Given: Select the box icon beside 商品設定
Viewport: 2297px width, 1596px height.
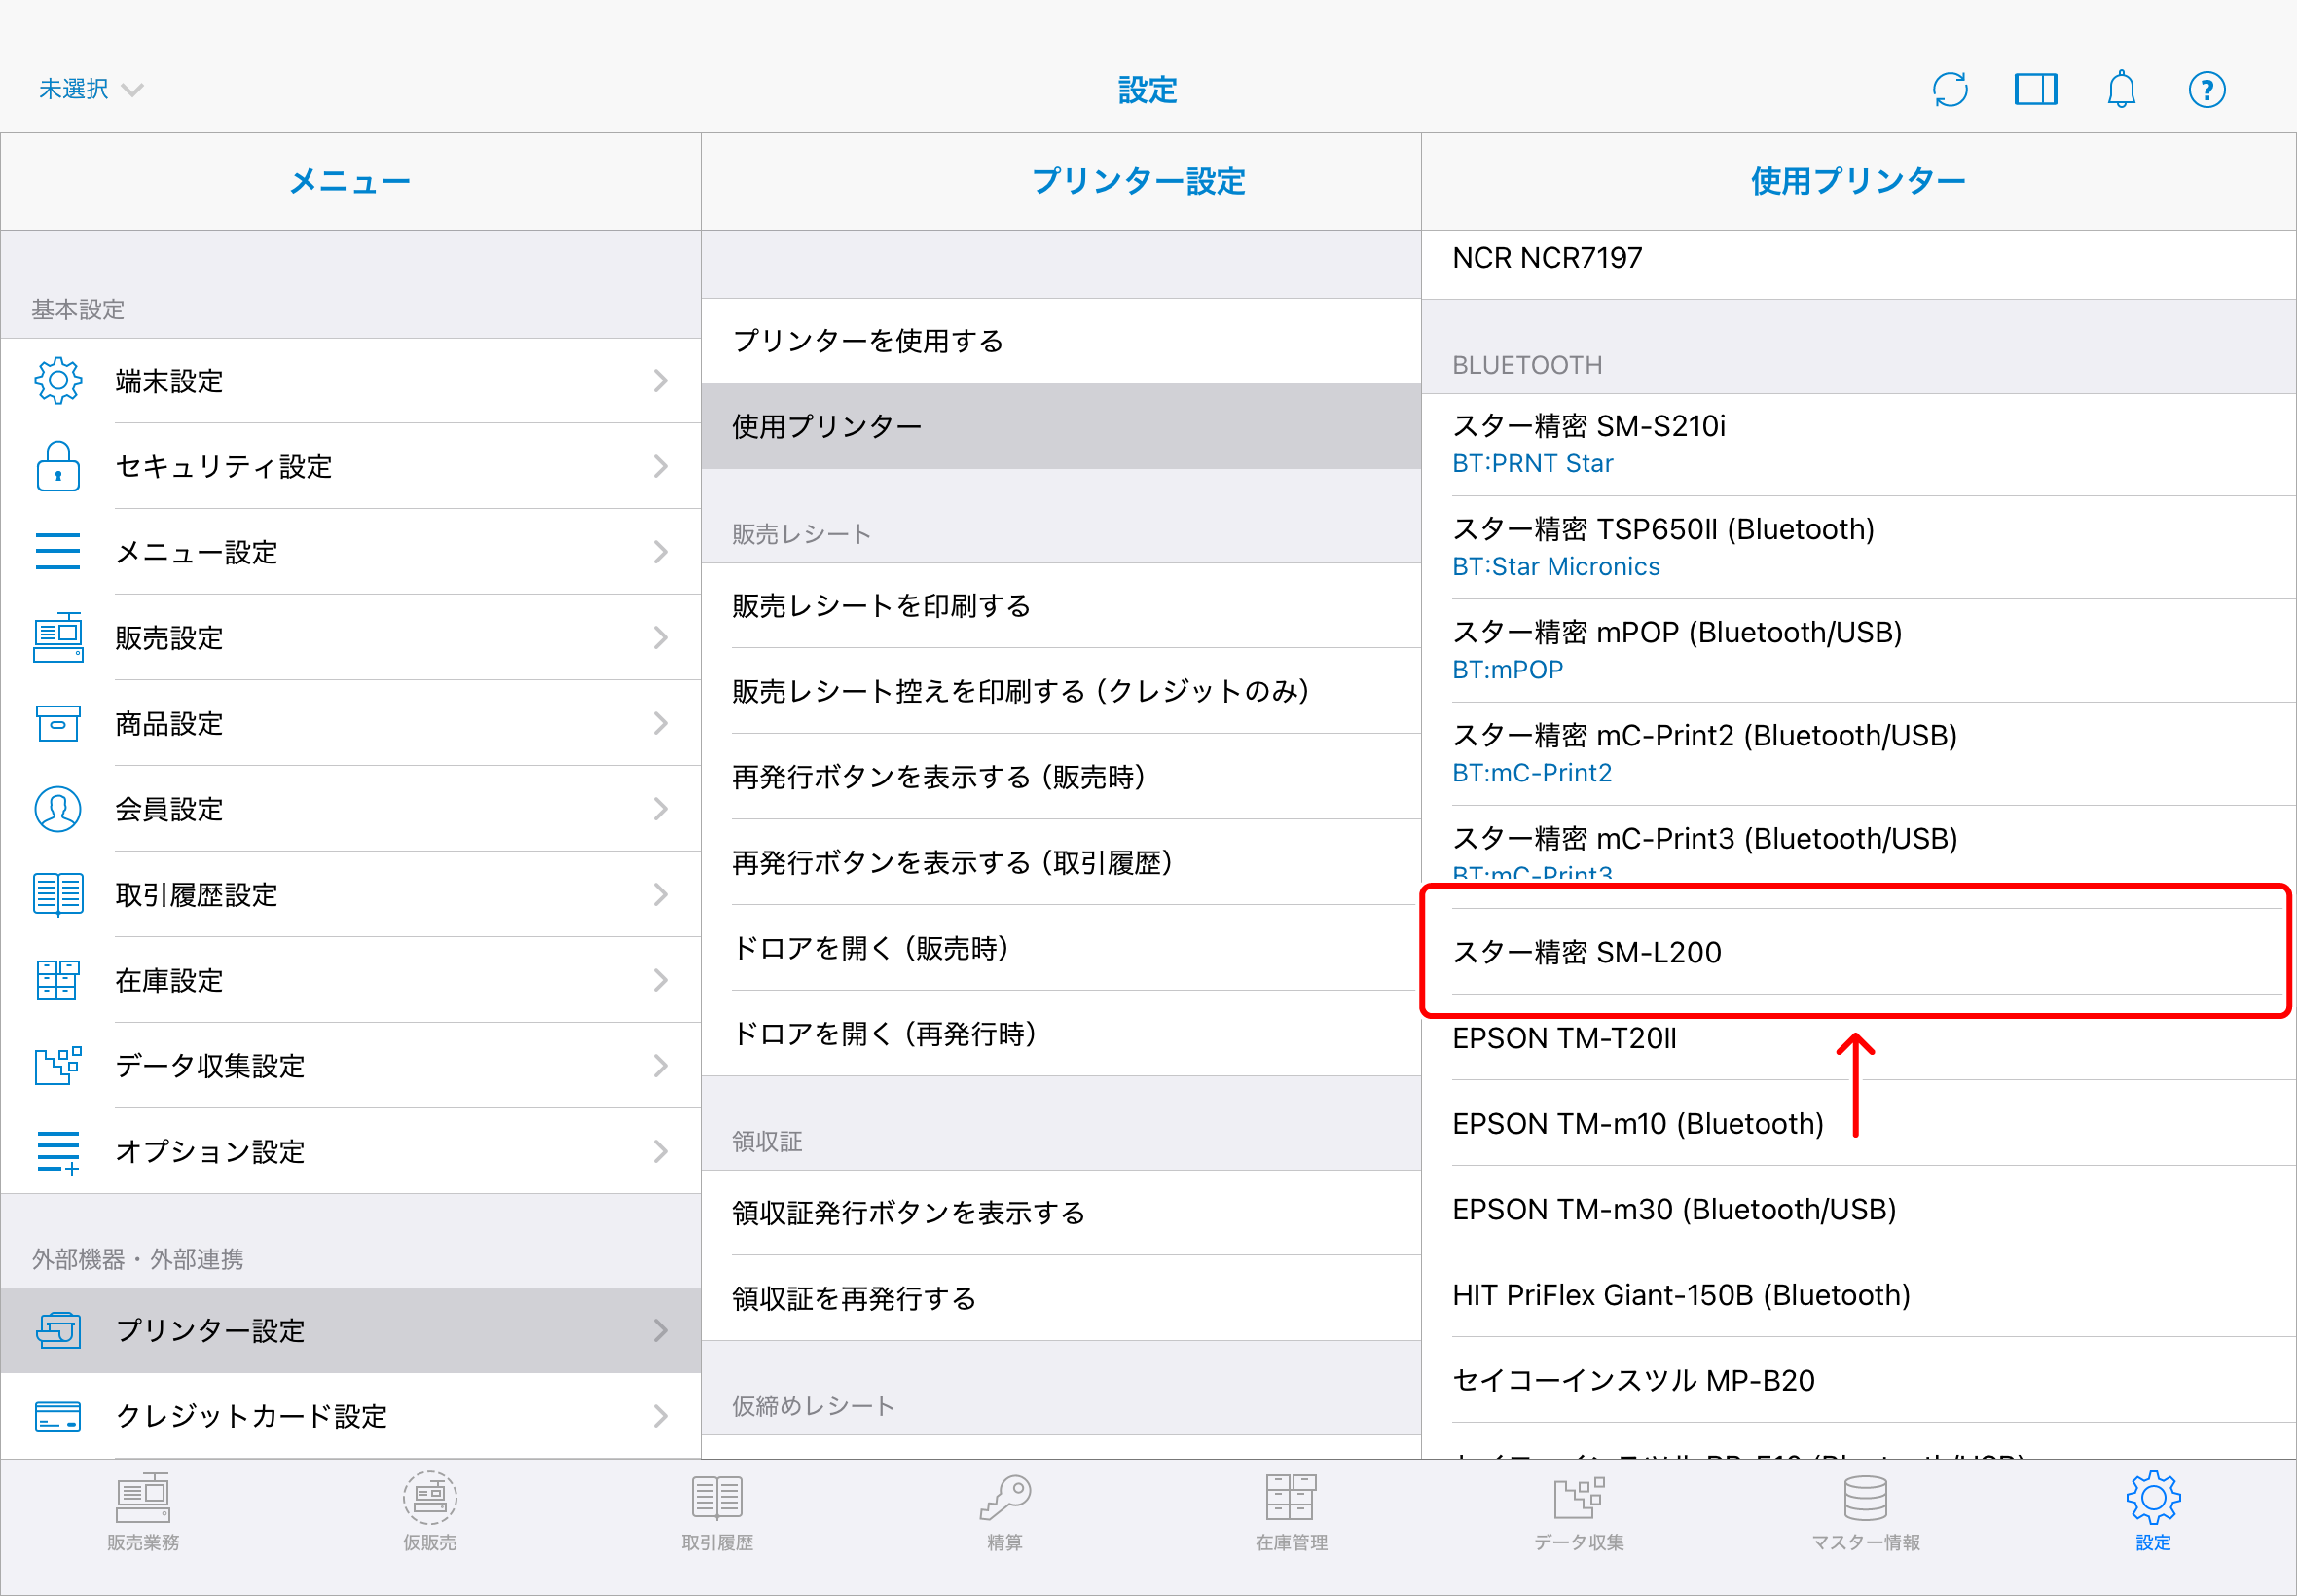Looking at the screenshot, I should tap(58, 723).
